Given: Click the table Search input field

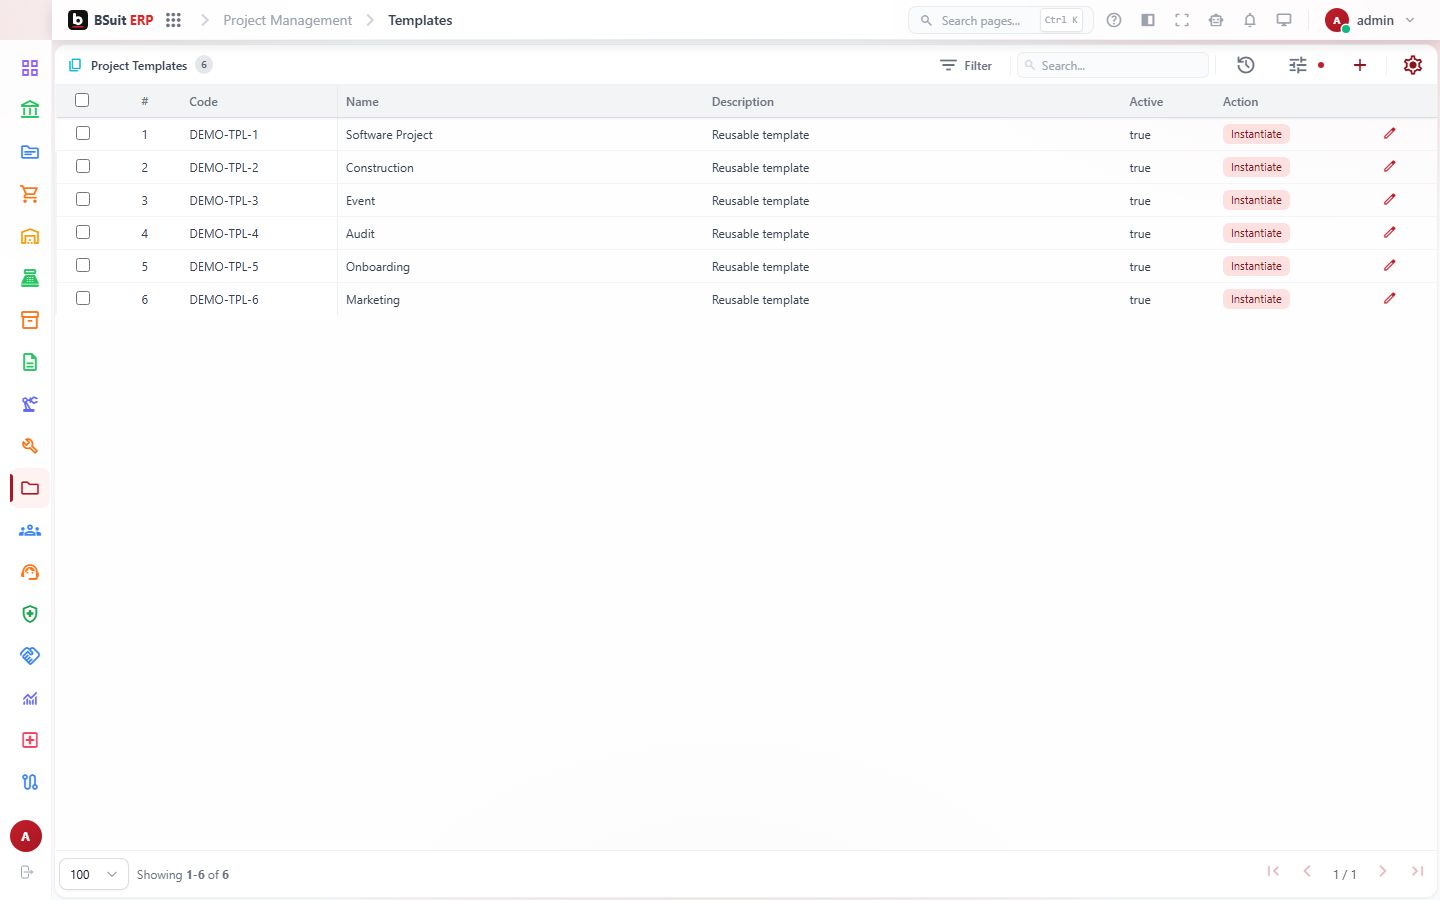Looking at the screenshot, I should pos(1113,65).
